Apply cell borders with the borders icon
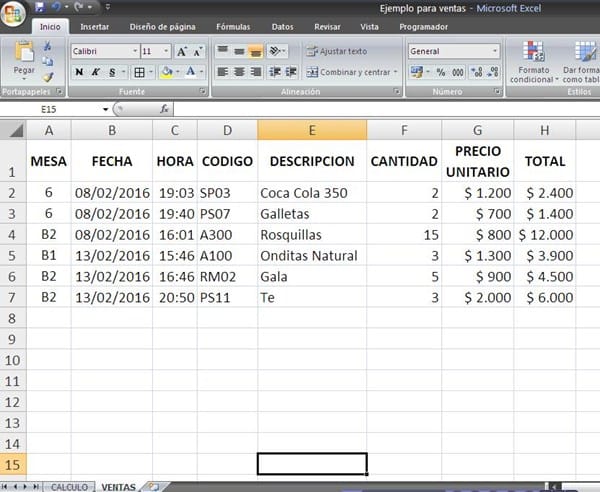600x492 pixels. pyautogui.click(x=139, y=72)
